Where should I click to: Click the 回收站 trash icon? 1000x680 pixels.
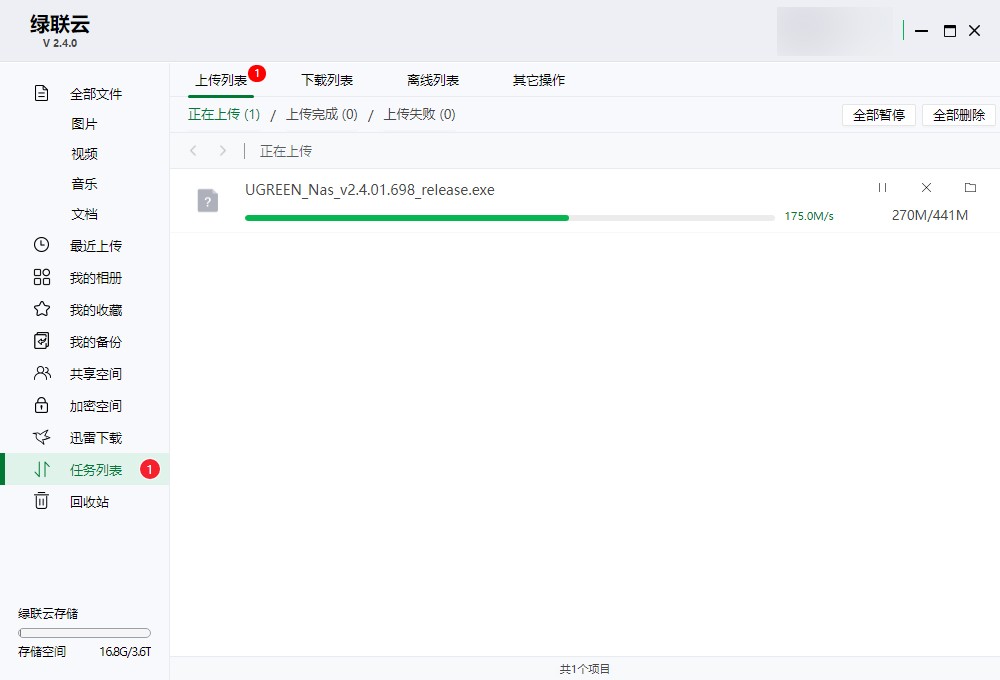pyautogui.click(x=41, y=501)
